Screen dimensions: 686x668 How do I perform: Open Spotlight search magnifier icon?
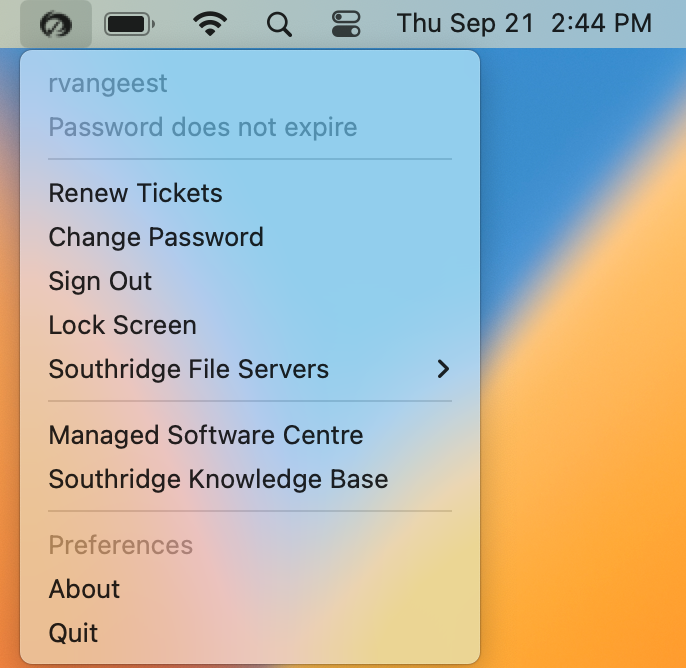point(279,24)
